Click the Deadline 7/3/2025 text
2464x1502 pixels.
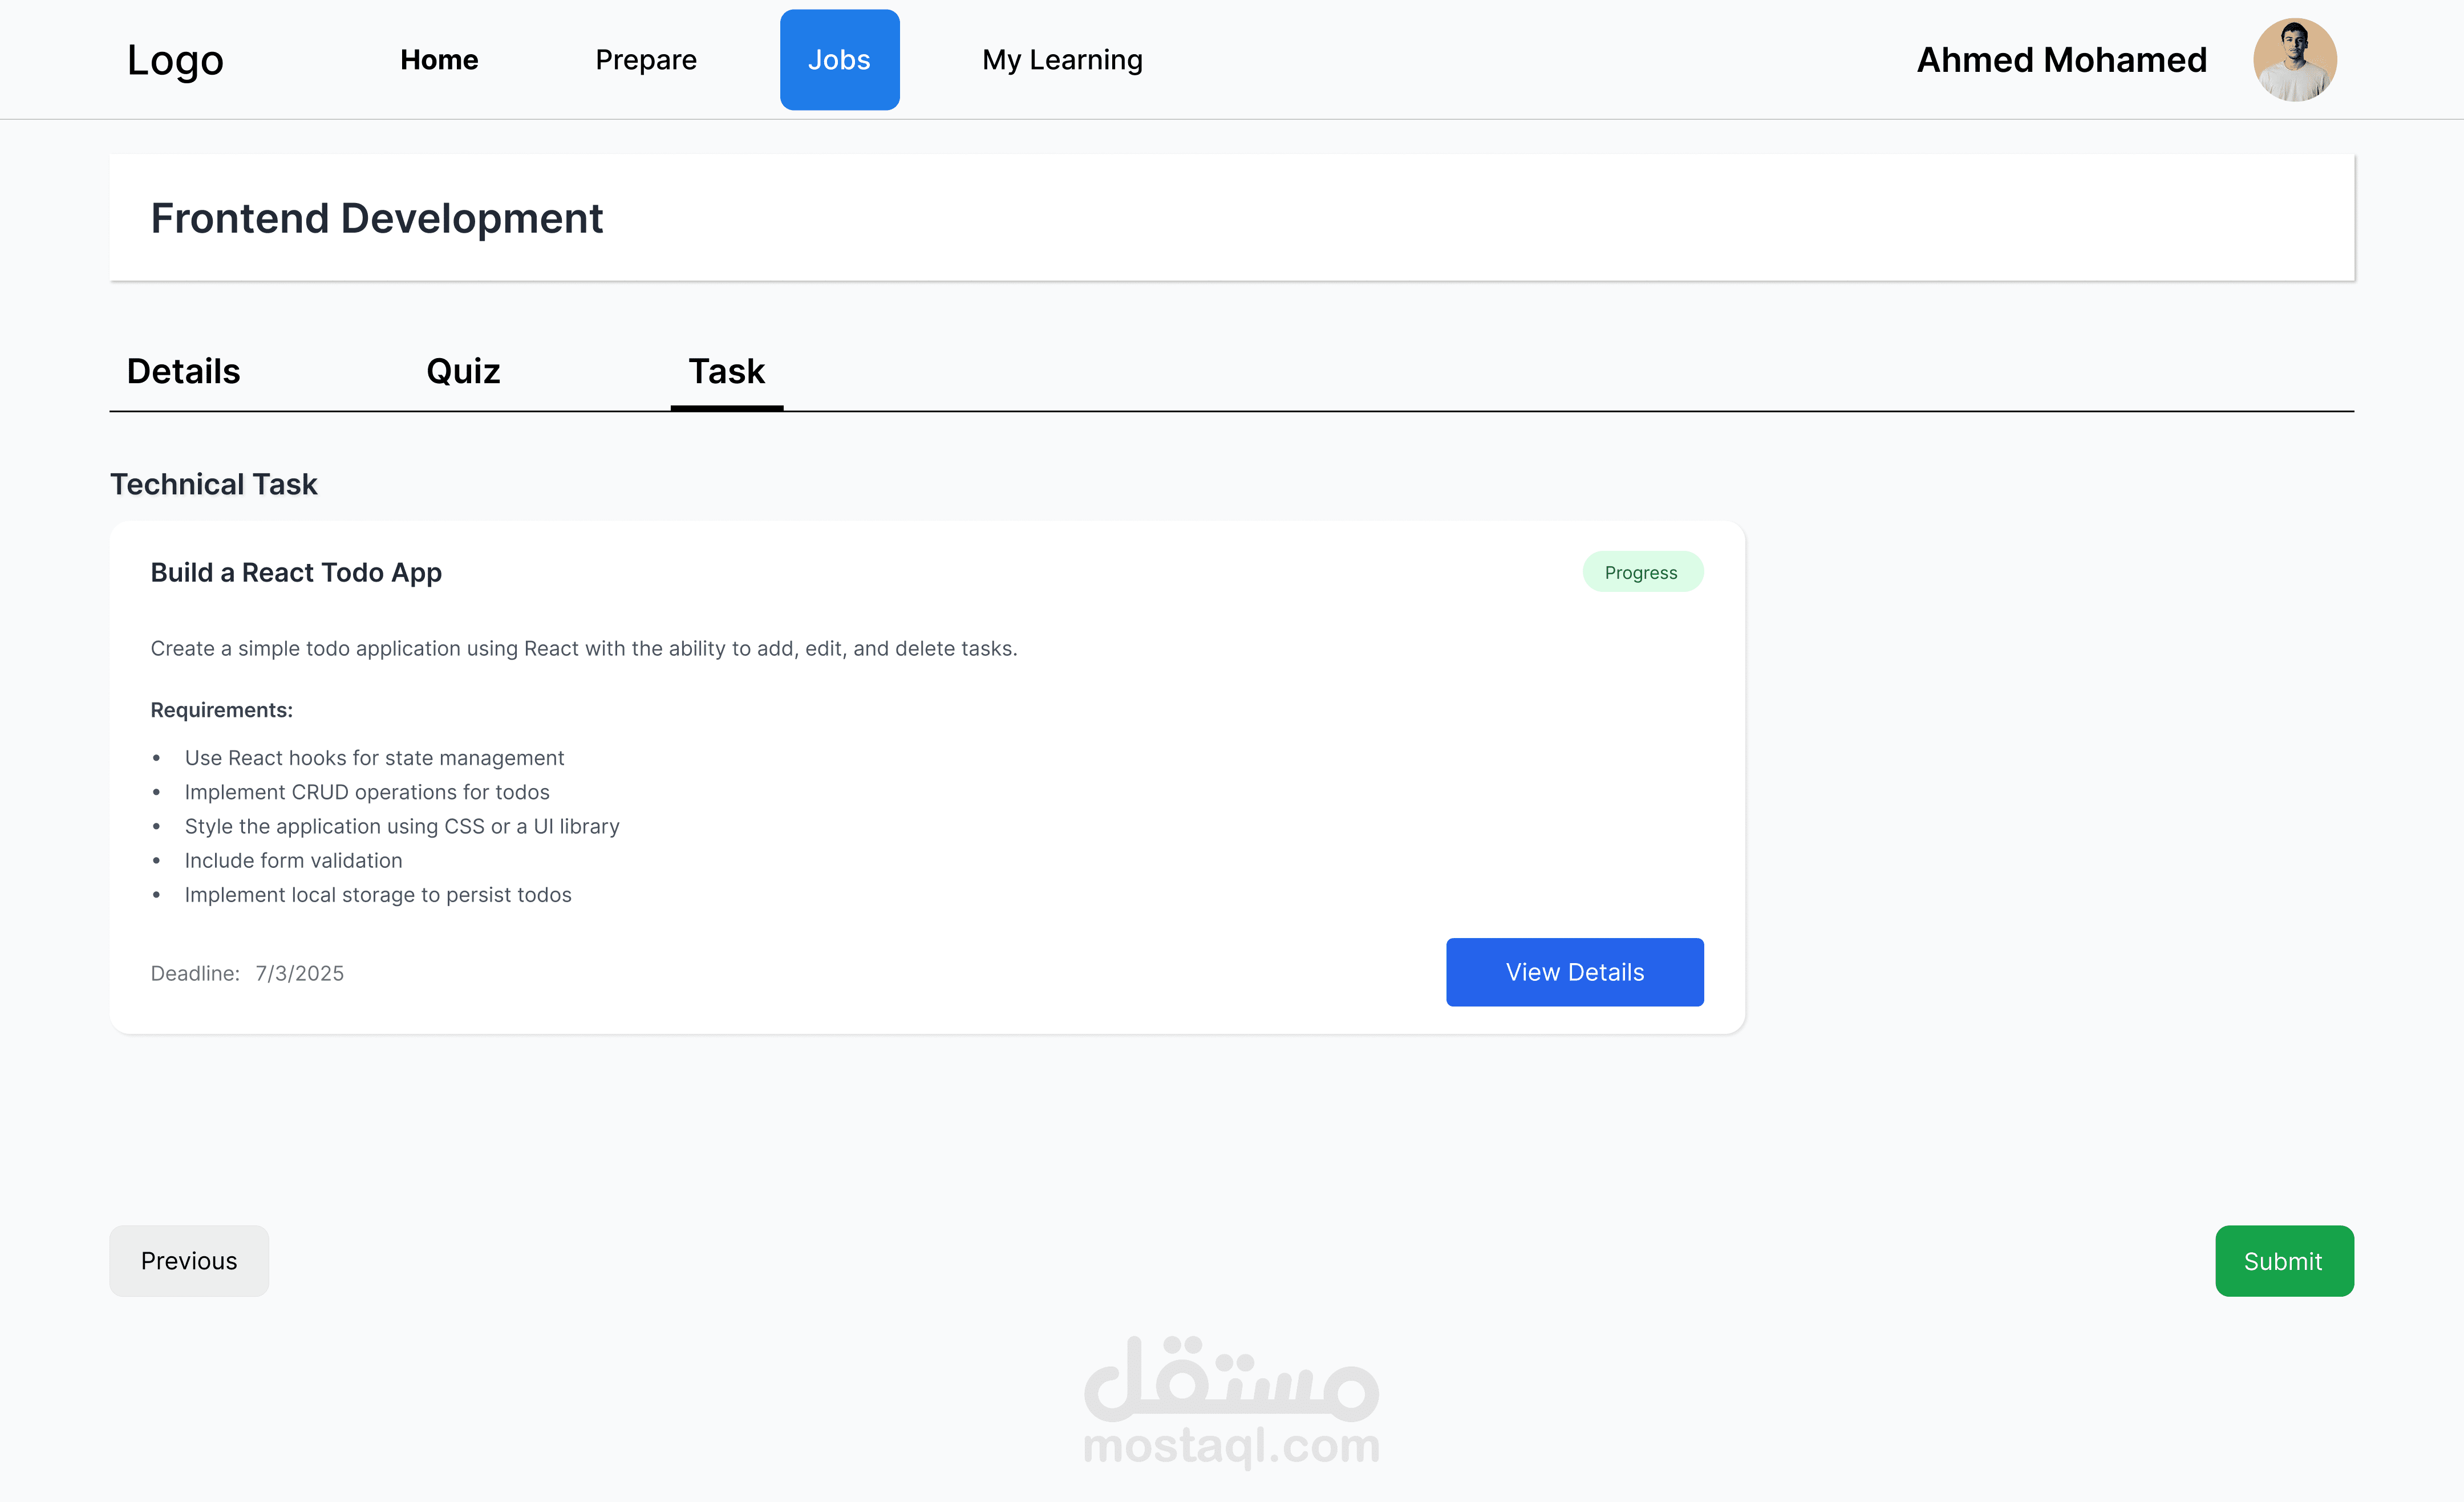point(247,973)
